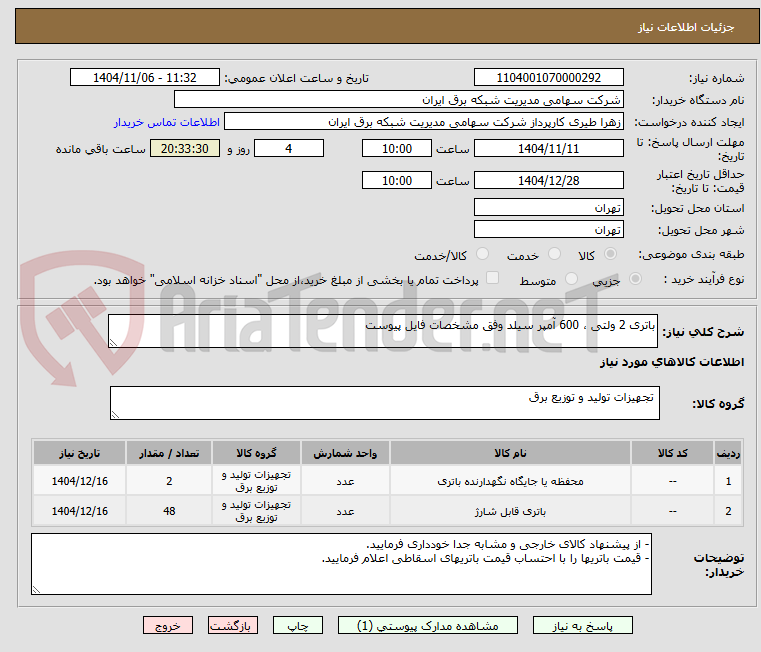Click the نام کالا column header

[510, 453]
